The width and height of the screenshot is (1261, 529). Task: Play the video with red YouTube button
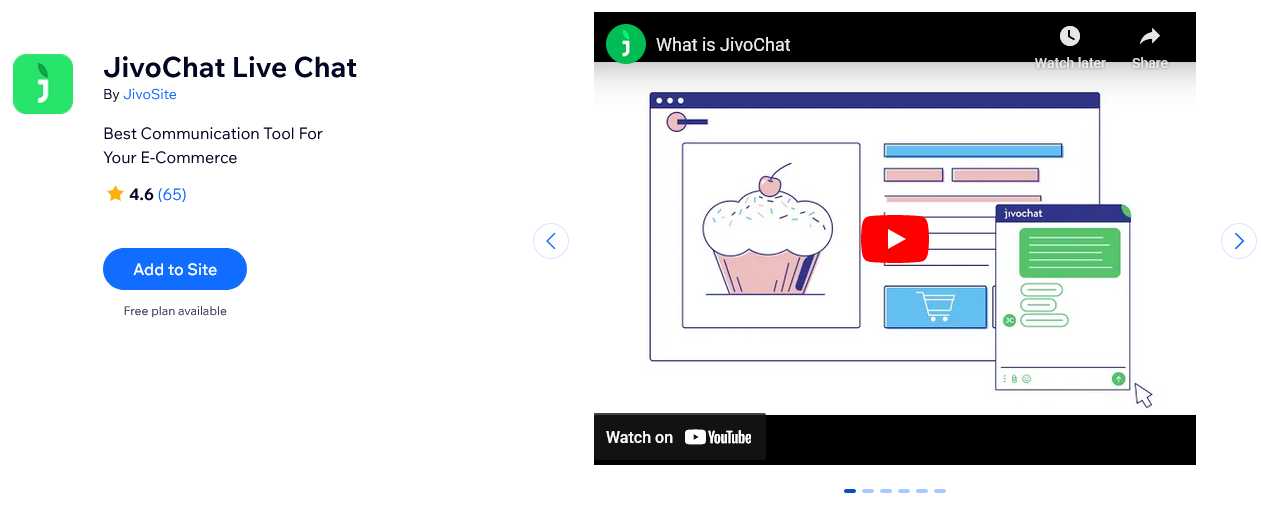894,239
